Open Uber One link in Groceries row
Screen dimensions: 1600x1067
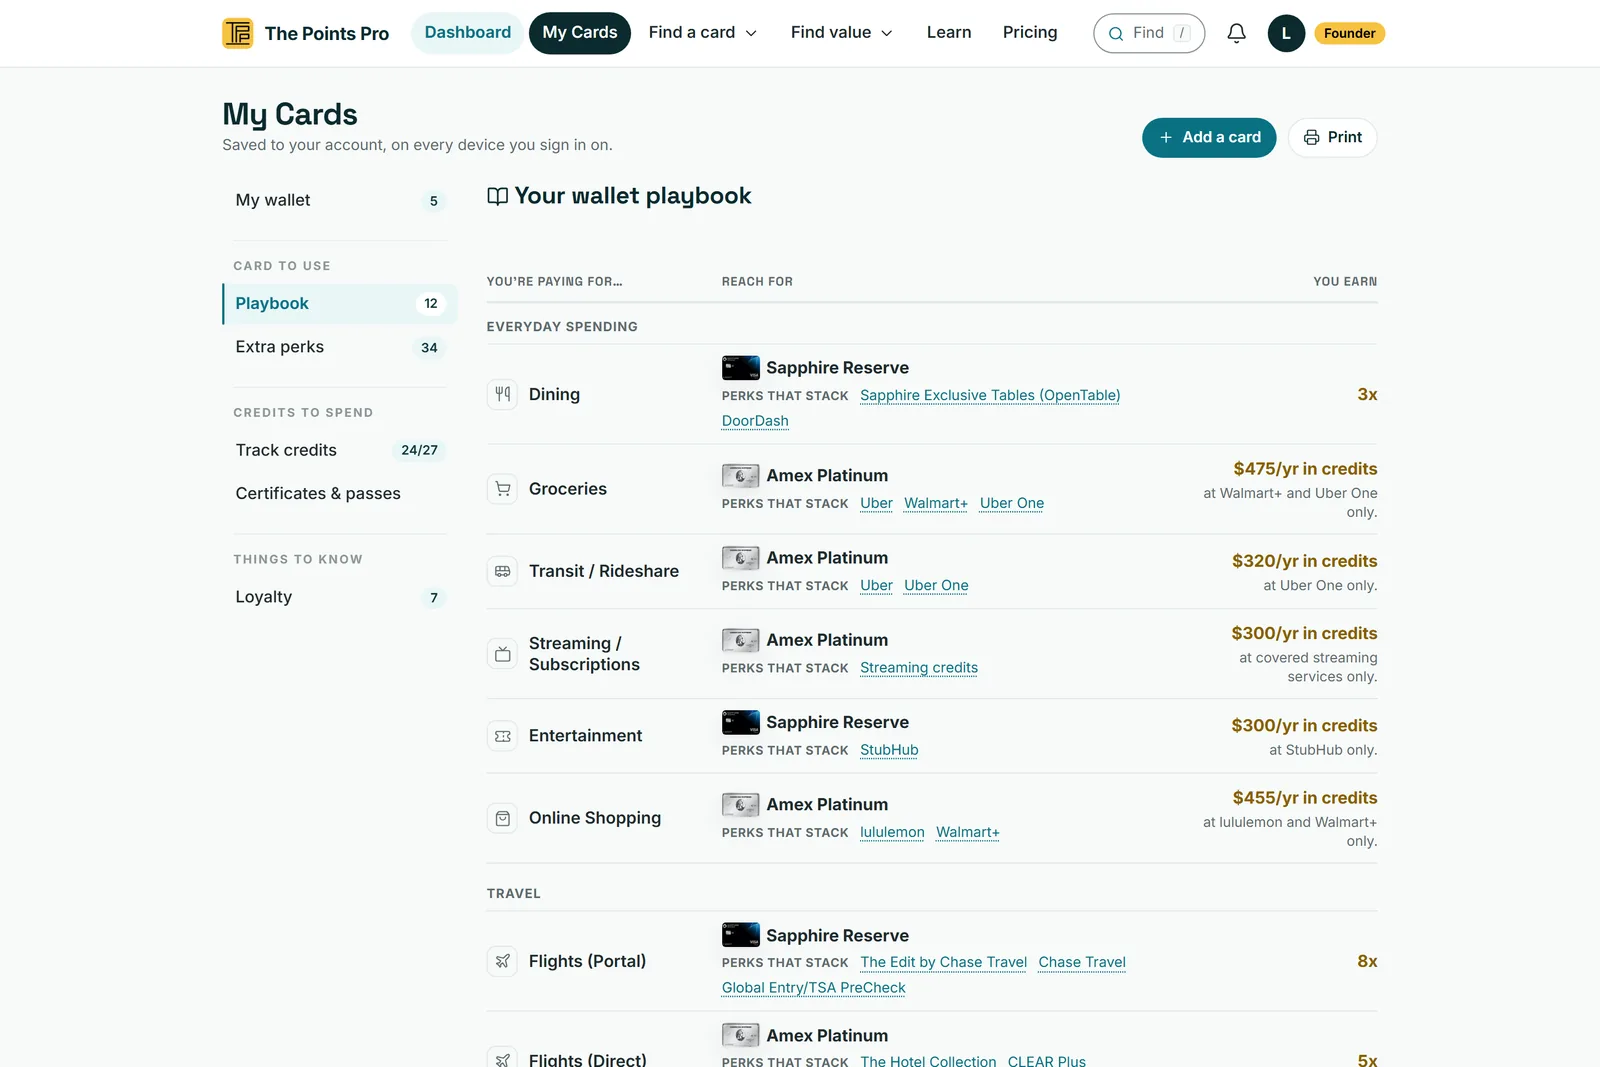1012,503
